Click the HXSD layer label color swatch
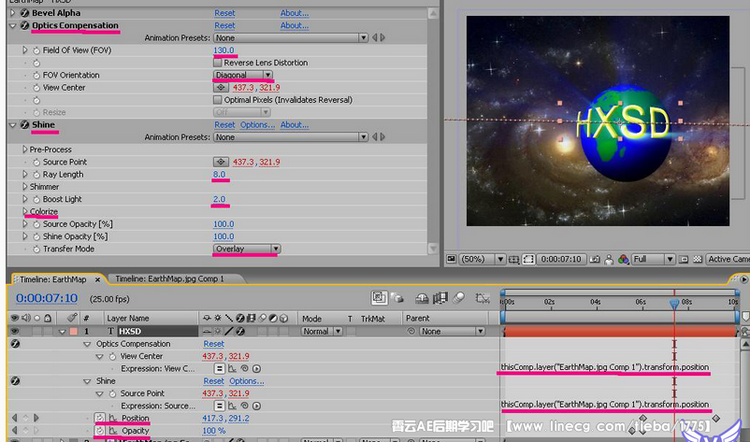 74,331
